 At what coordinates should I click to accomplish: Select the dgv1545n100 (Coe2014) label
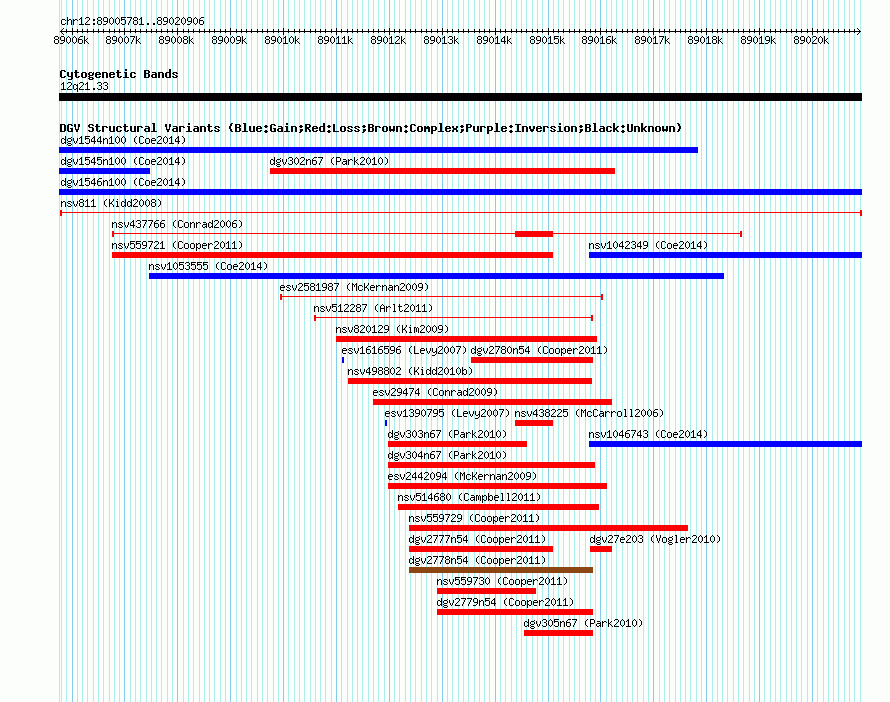[x=123, y=161]
